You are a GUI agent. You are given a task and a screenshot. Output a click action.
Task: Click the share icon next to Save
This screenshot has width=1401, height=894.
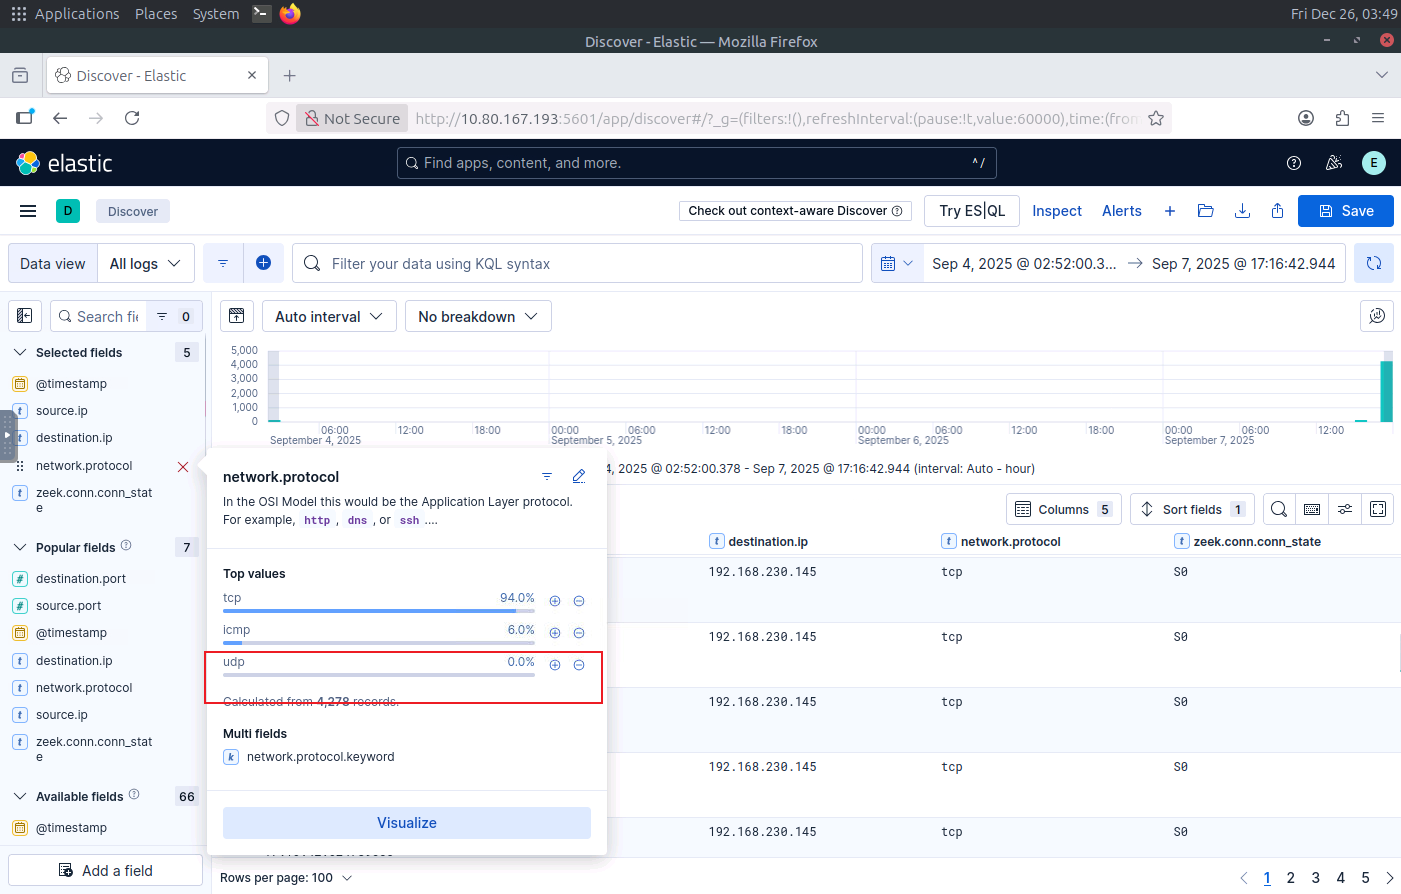1277,211
